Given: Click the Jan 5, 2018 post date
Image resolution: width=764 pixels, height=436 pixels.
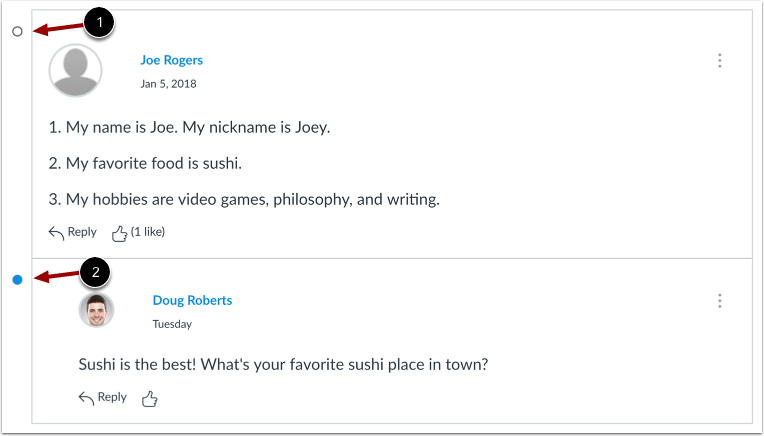Looking at the screenshot, I should click(168, 84).
